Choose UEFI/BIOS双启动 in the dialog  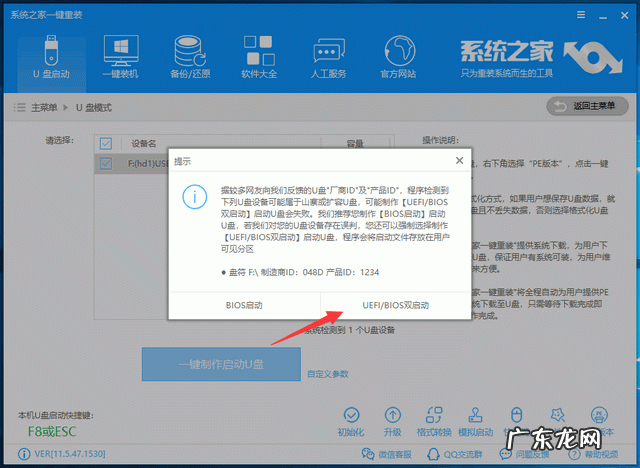[x=396, y=305]
